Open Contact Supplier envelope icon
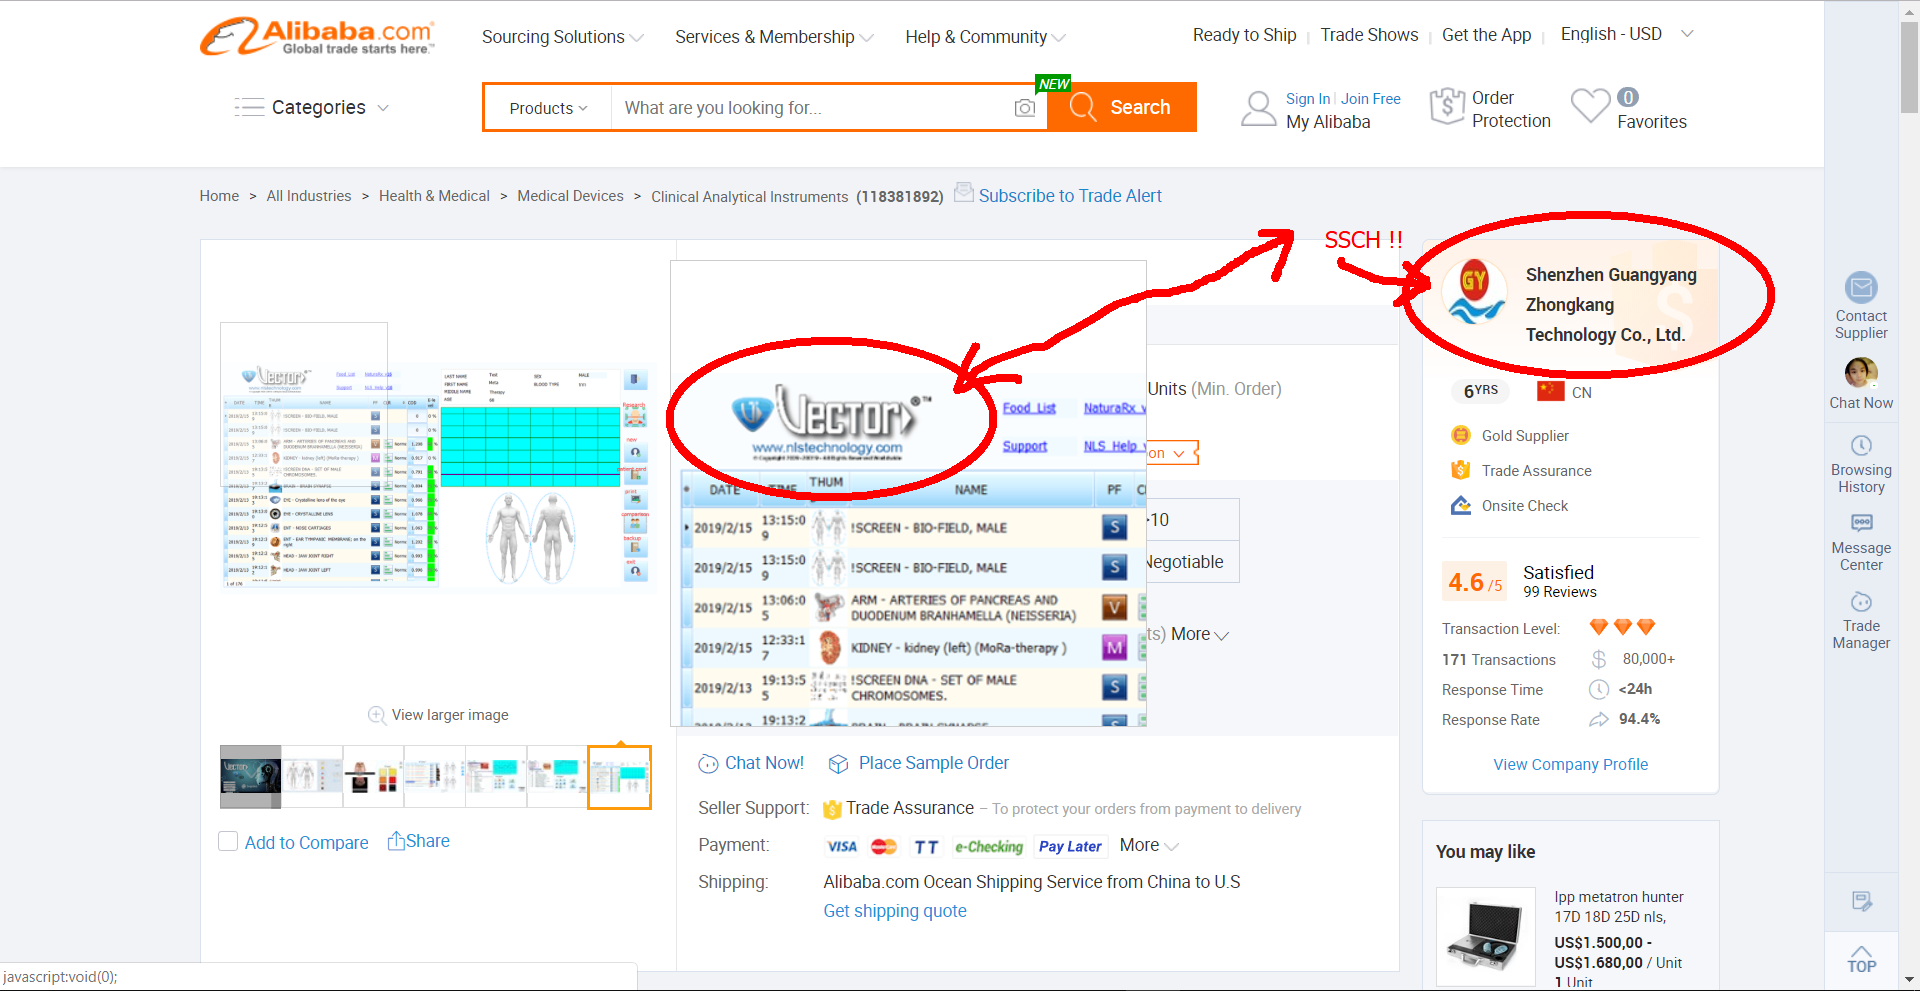Viewport: 1920px width, 991px height. [1860, 288]
